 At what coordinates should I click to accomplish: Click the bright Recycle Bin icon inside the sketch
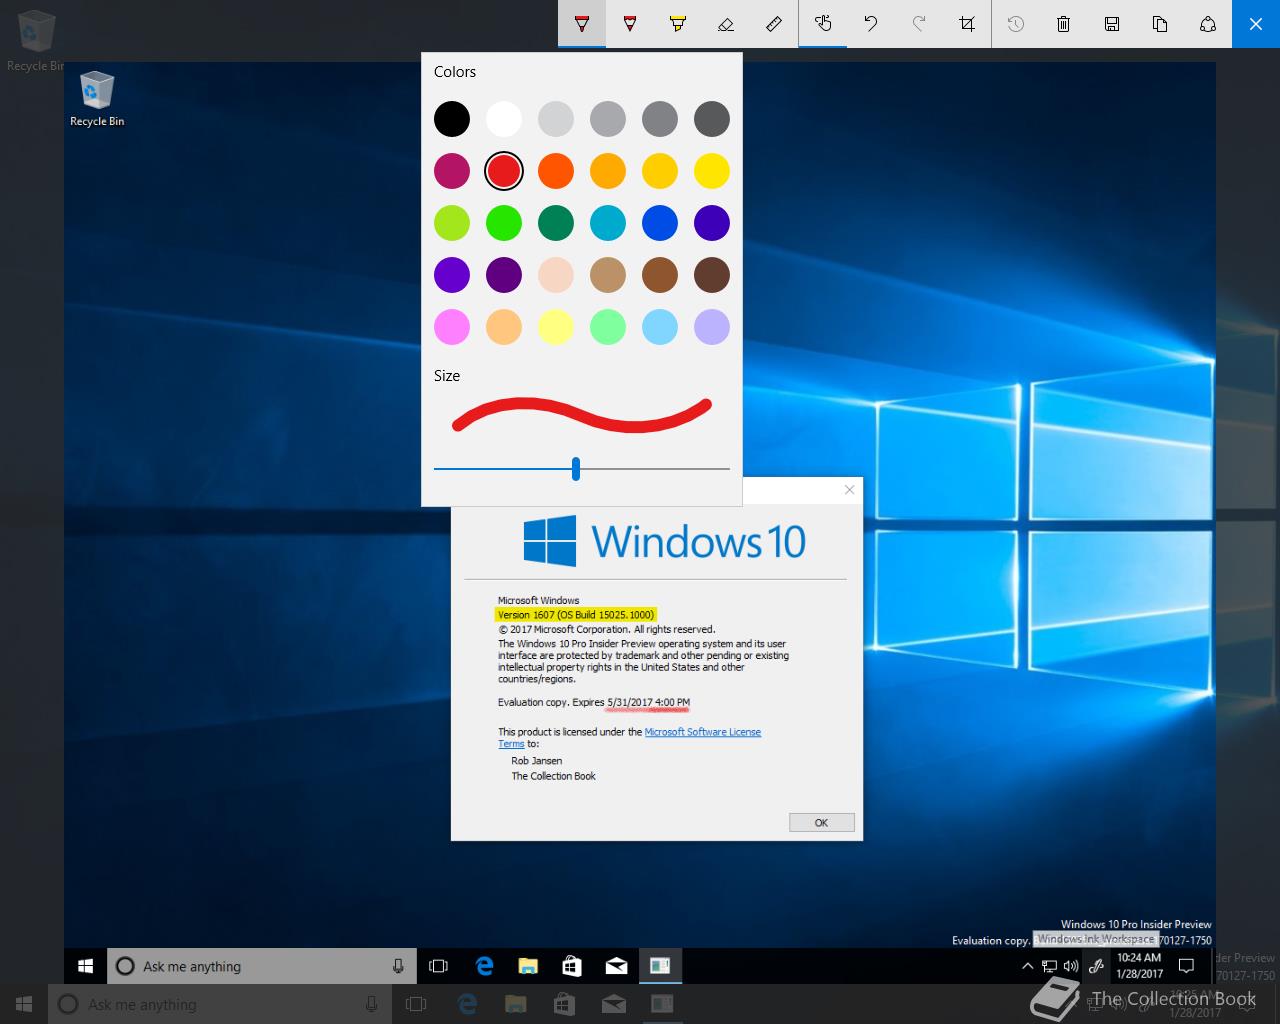(97, 98)
